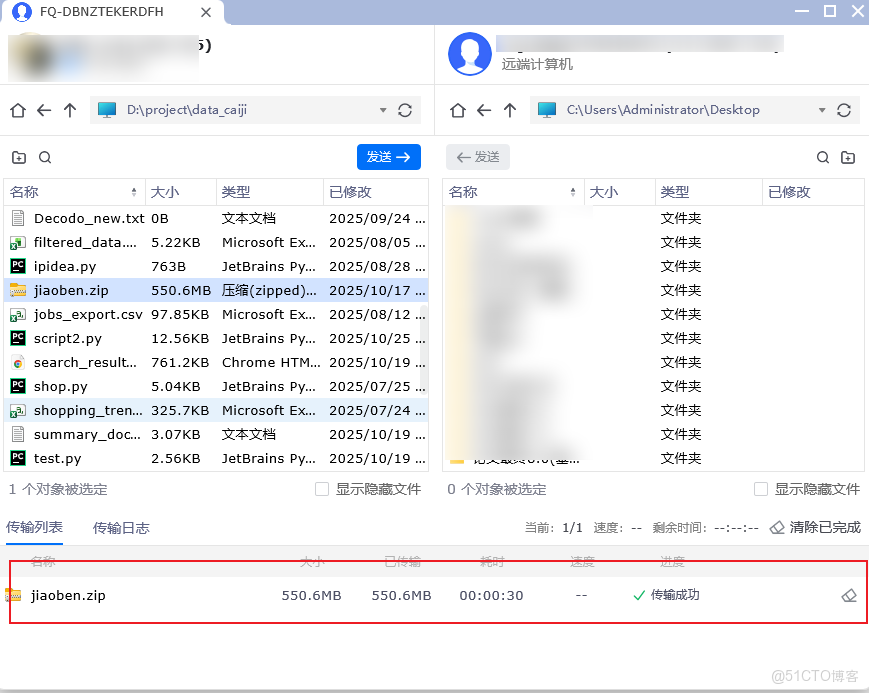This screenshot has width=869, height=693.
Task: Click the 发送 button to send the file
Action: point(388,157)
